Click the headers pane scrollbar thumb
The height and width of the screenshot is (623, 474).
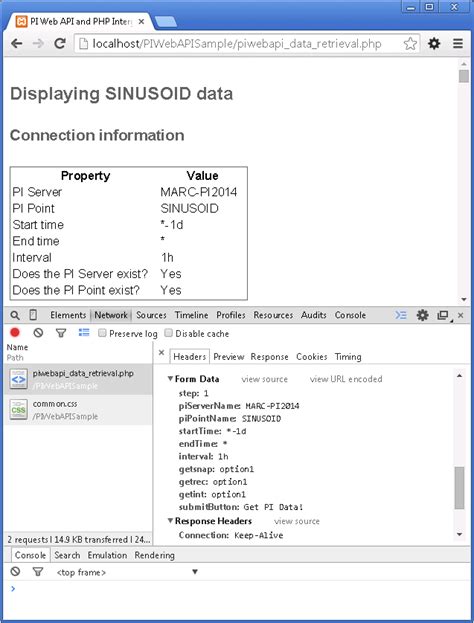pos(459,488)
